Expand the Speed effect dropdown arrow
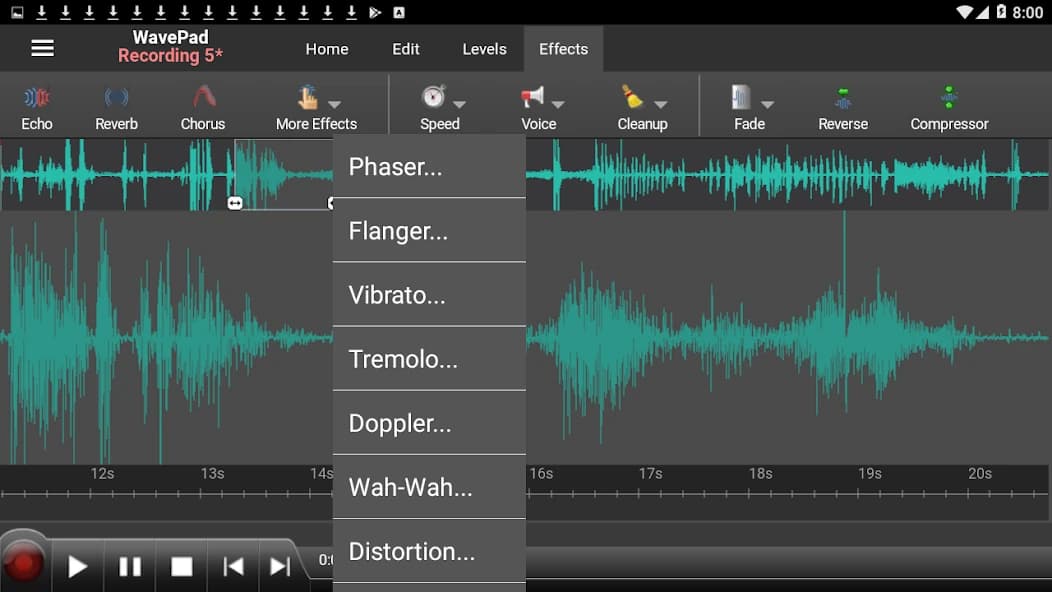The image size is (1052, 592). (462, 103)
